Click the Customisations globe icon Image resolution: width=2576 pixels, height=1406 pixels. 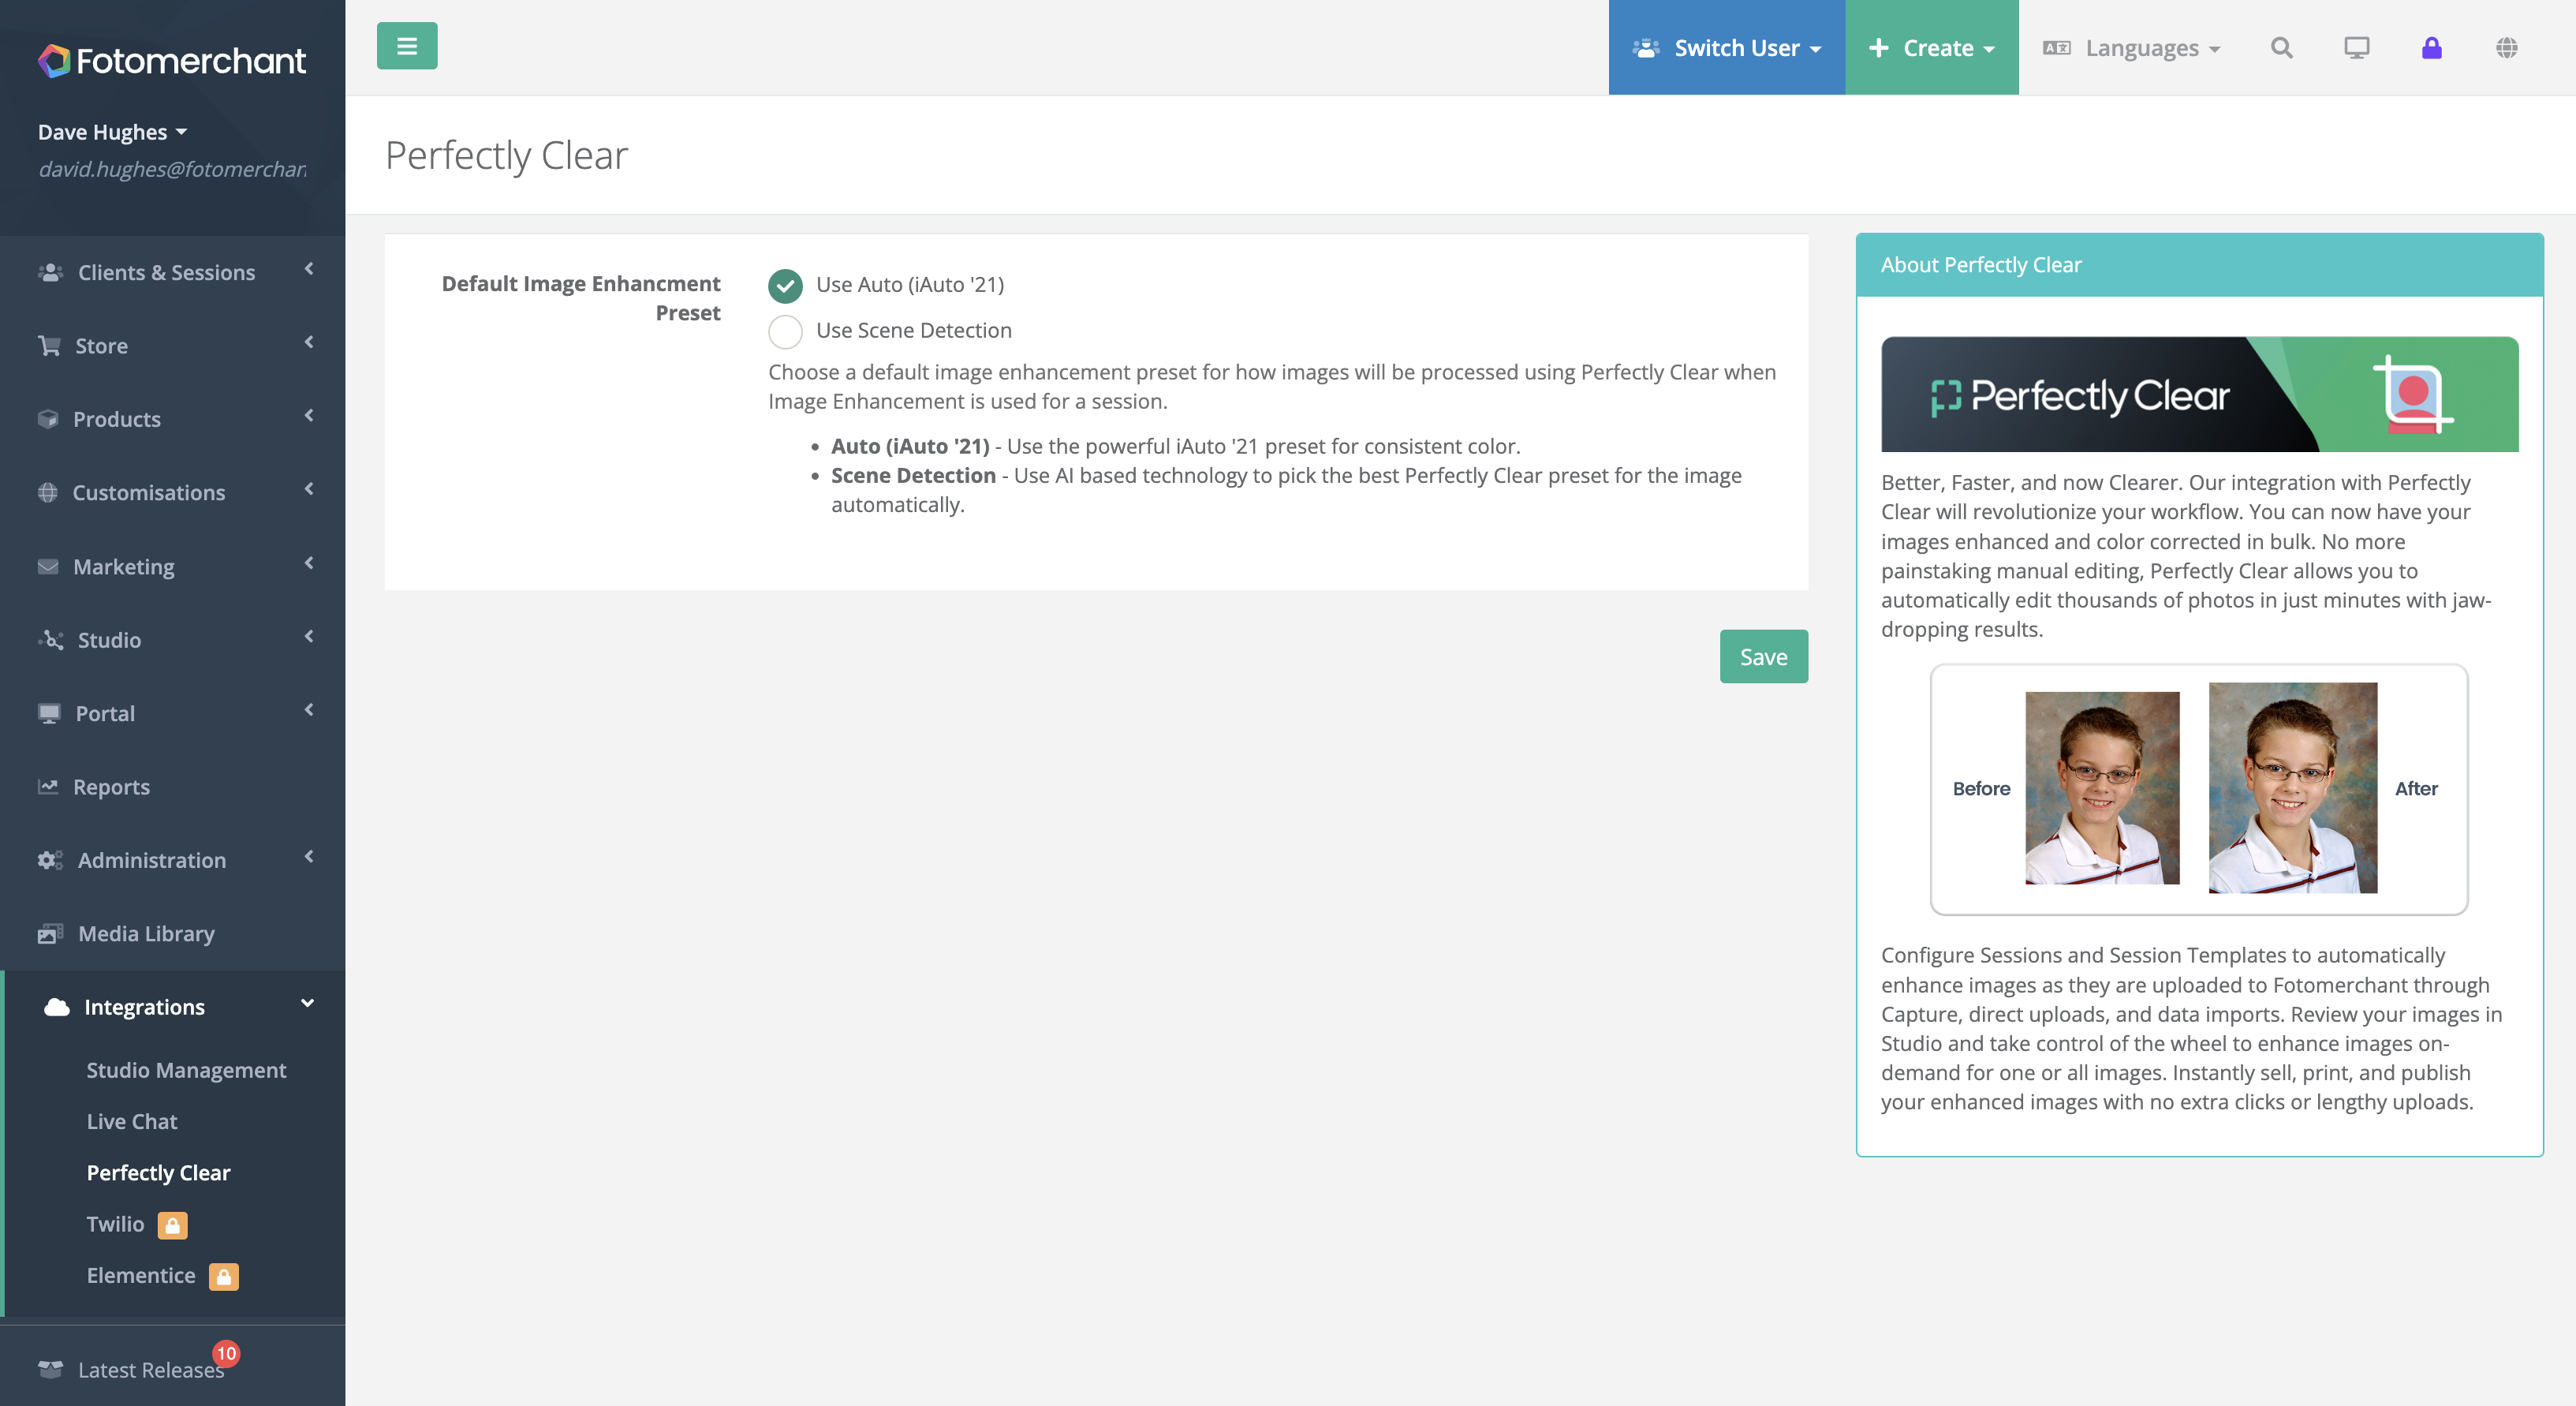click(47, 493)
